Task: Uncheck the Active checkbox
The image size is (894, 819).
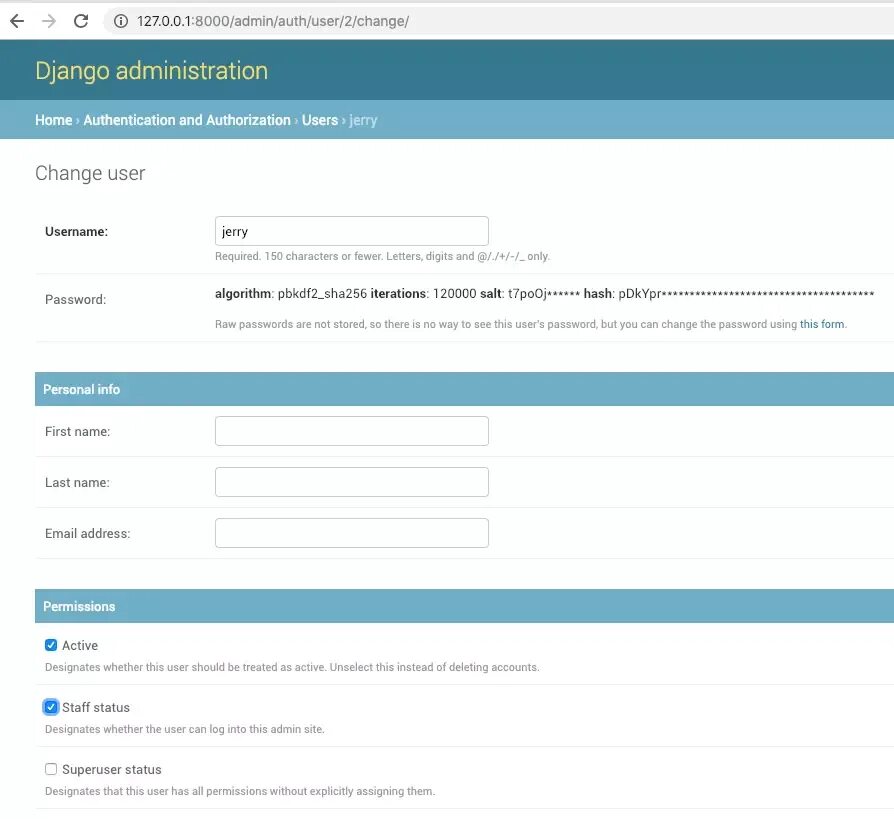Action: point(51,645)
